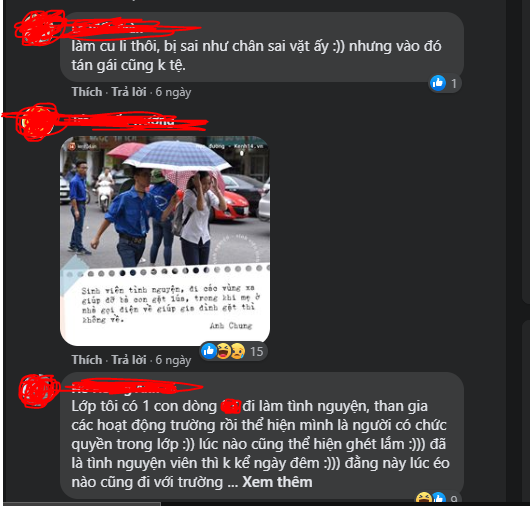
Task: Expand the last comment with Xem thêm
Action: pyautogui.click(x=277, y=482)
